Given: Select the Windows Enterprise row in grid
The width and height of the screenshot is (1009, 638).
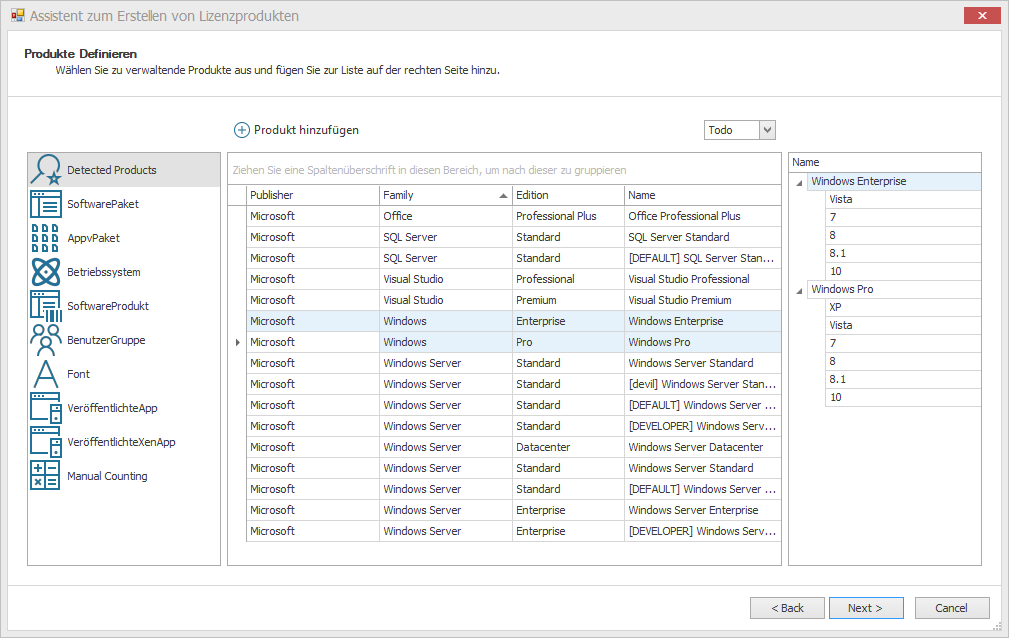Looking at the screenshot, I should pos(514,321).
